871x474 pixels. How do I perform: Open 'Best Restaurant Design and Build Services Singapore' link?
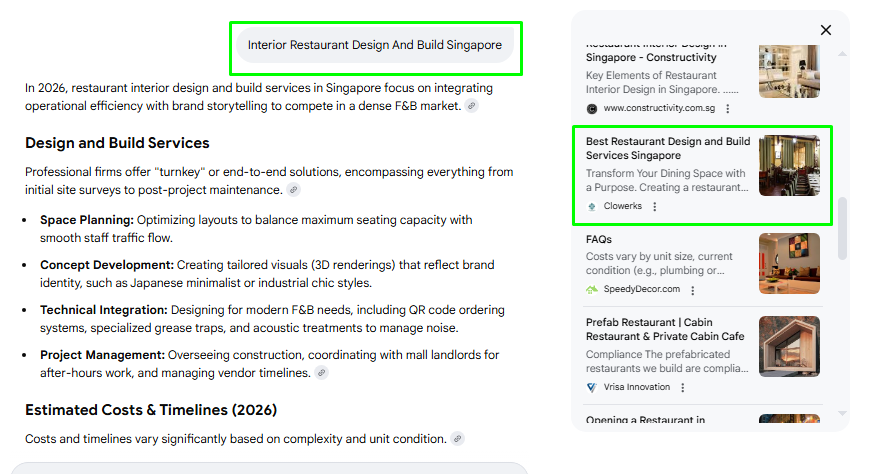pos(667,149)
